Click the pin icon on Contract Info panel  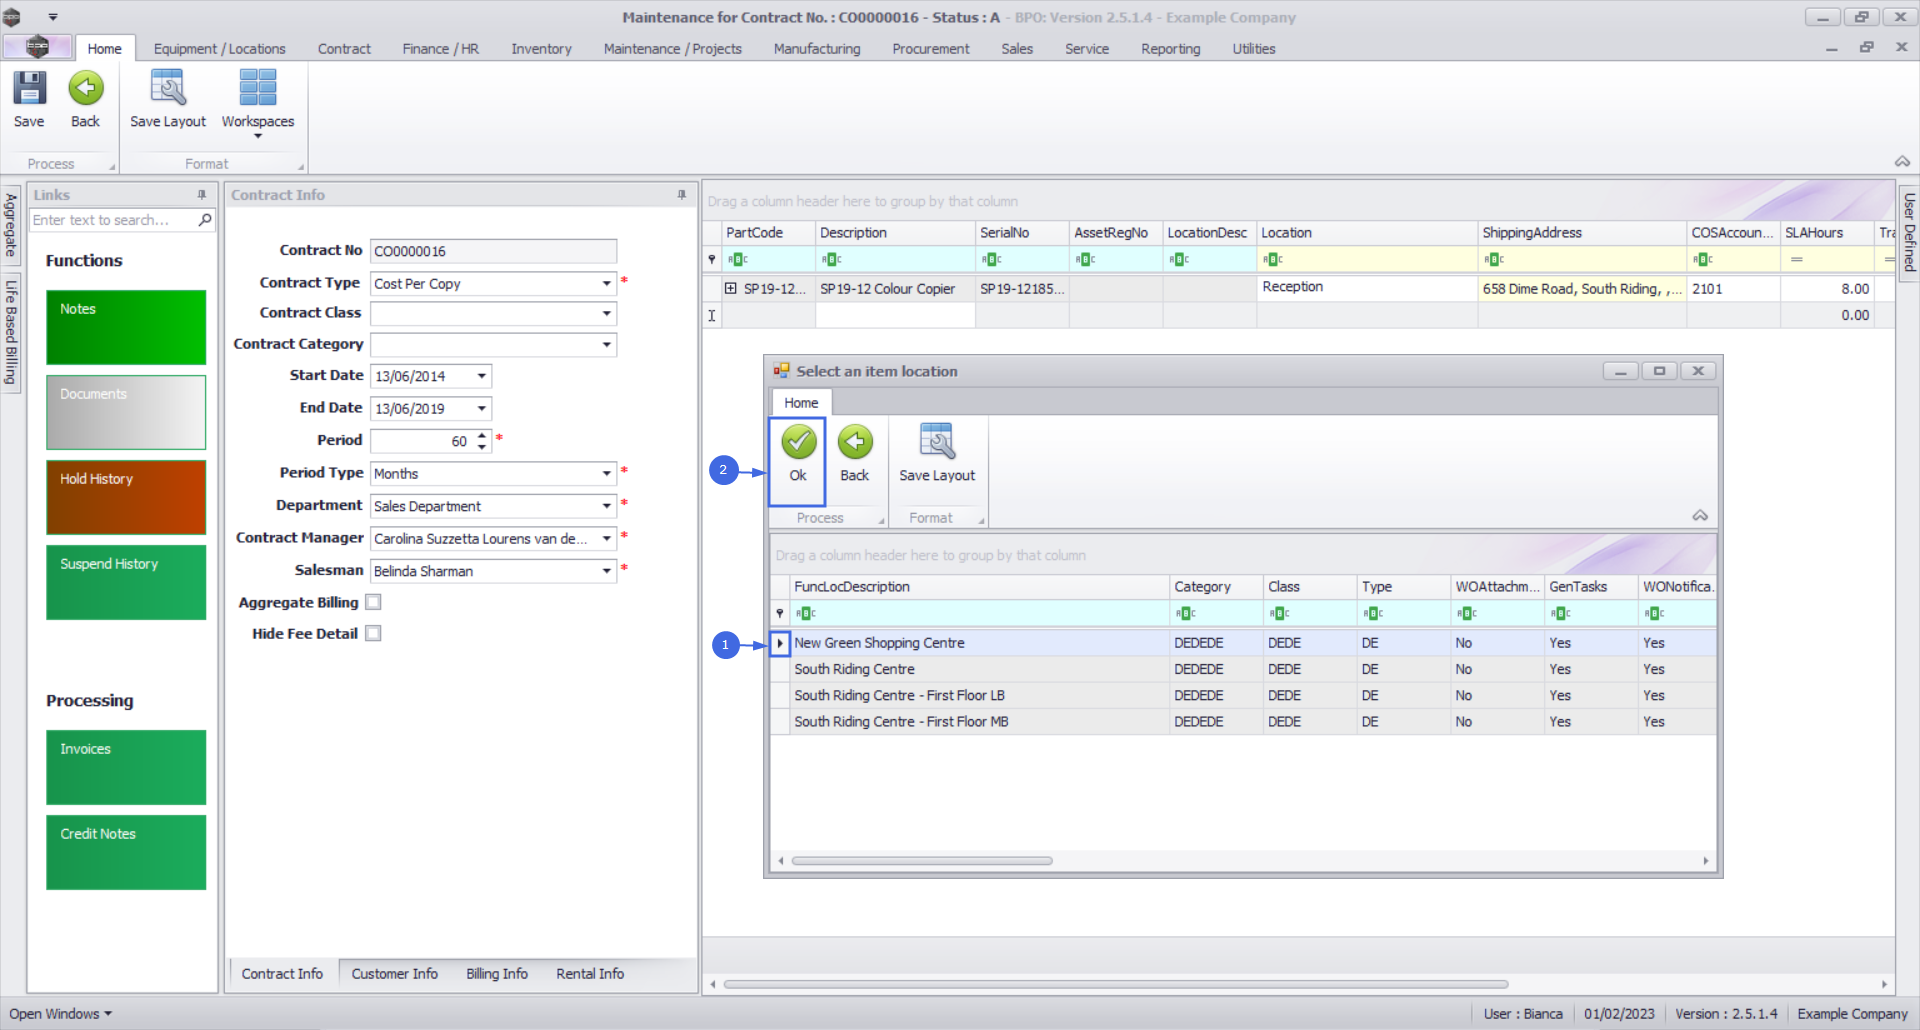(682, 195)
